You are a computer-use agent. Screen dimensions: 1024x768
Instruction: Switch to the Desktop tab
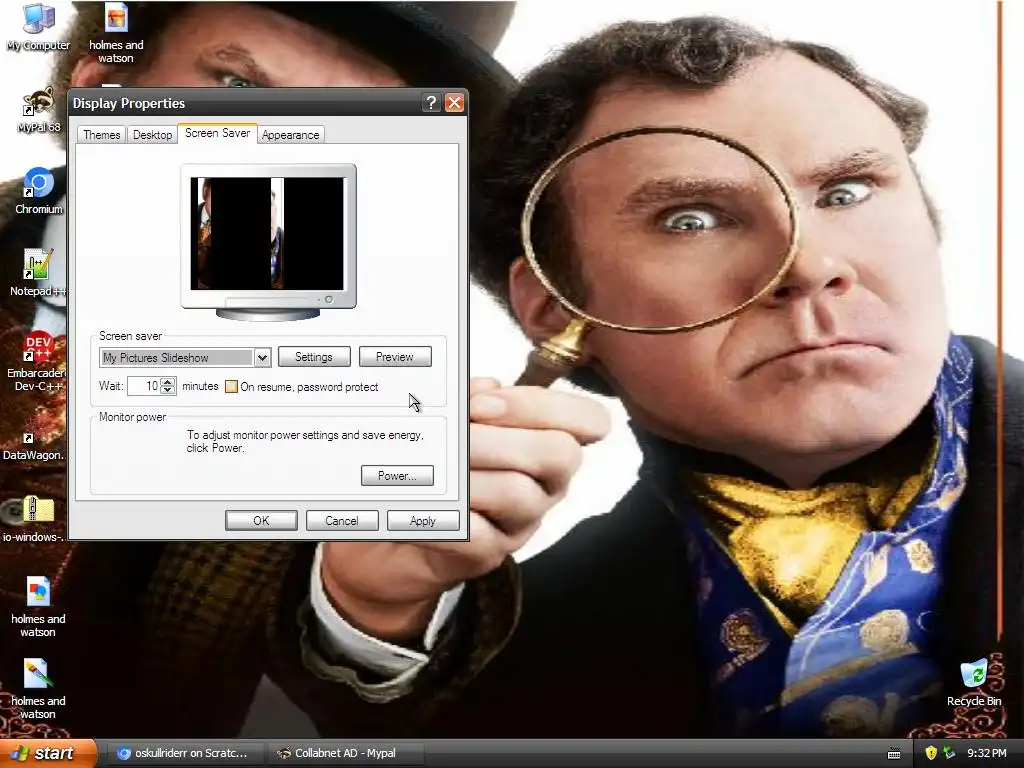(152, 135)
